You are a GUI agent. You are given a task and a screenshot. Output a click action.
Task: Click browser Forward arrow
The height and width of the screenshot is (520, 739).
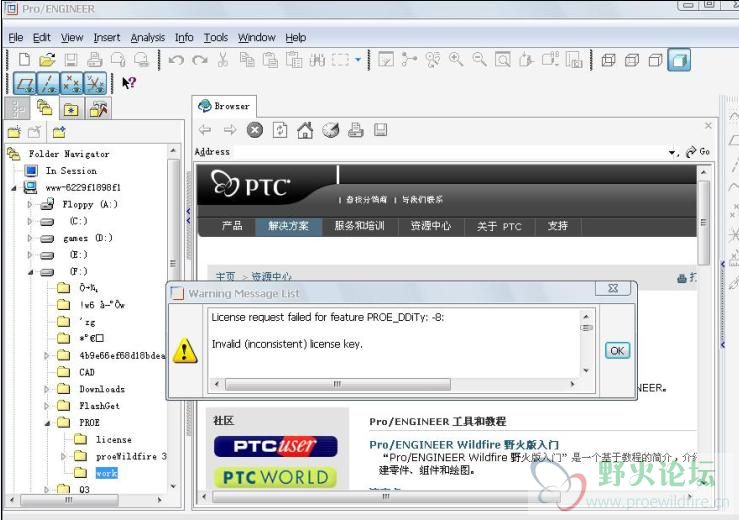pyautogui.click(x=230, y=130)
